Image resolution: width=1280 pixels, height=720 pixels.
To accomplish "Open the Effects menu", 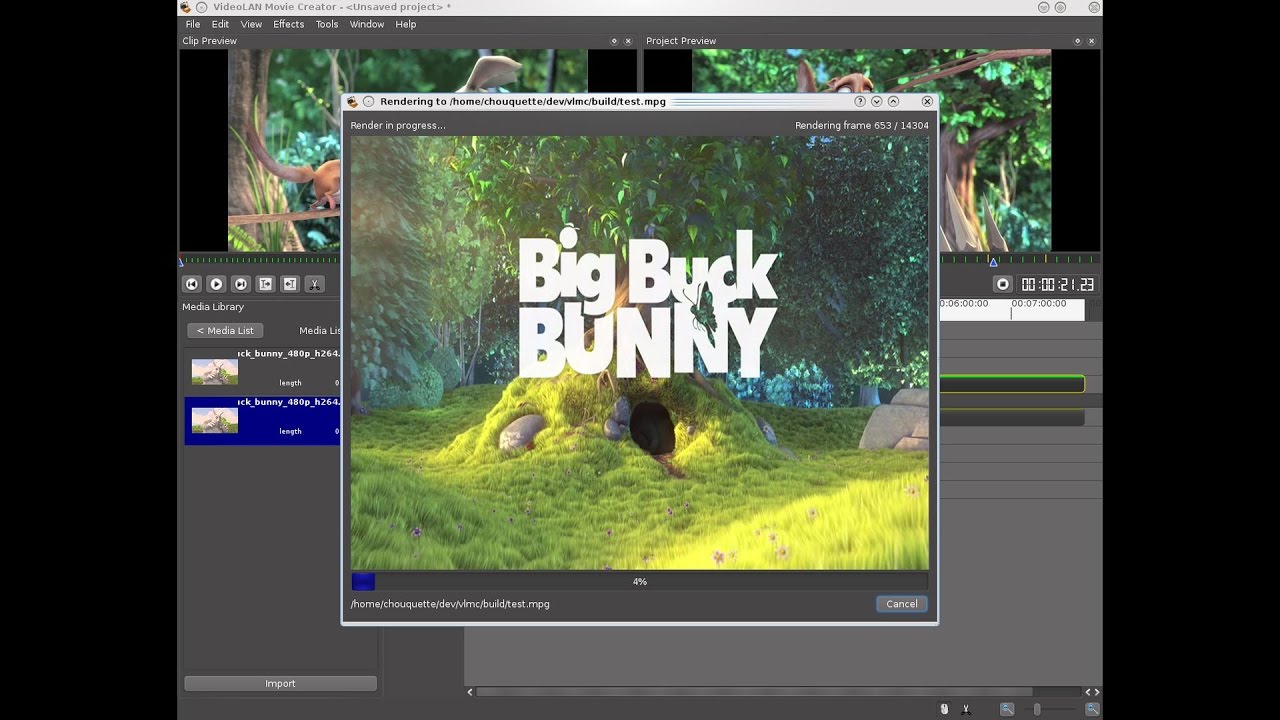I will [288, 24].
